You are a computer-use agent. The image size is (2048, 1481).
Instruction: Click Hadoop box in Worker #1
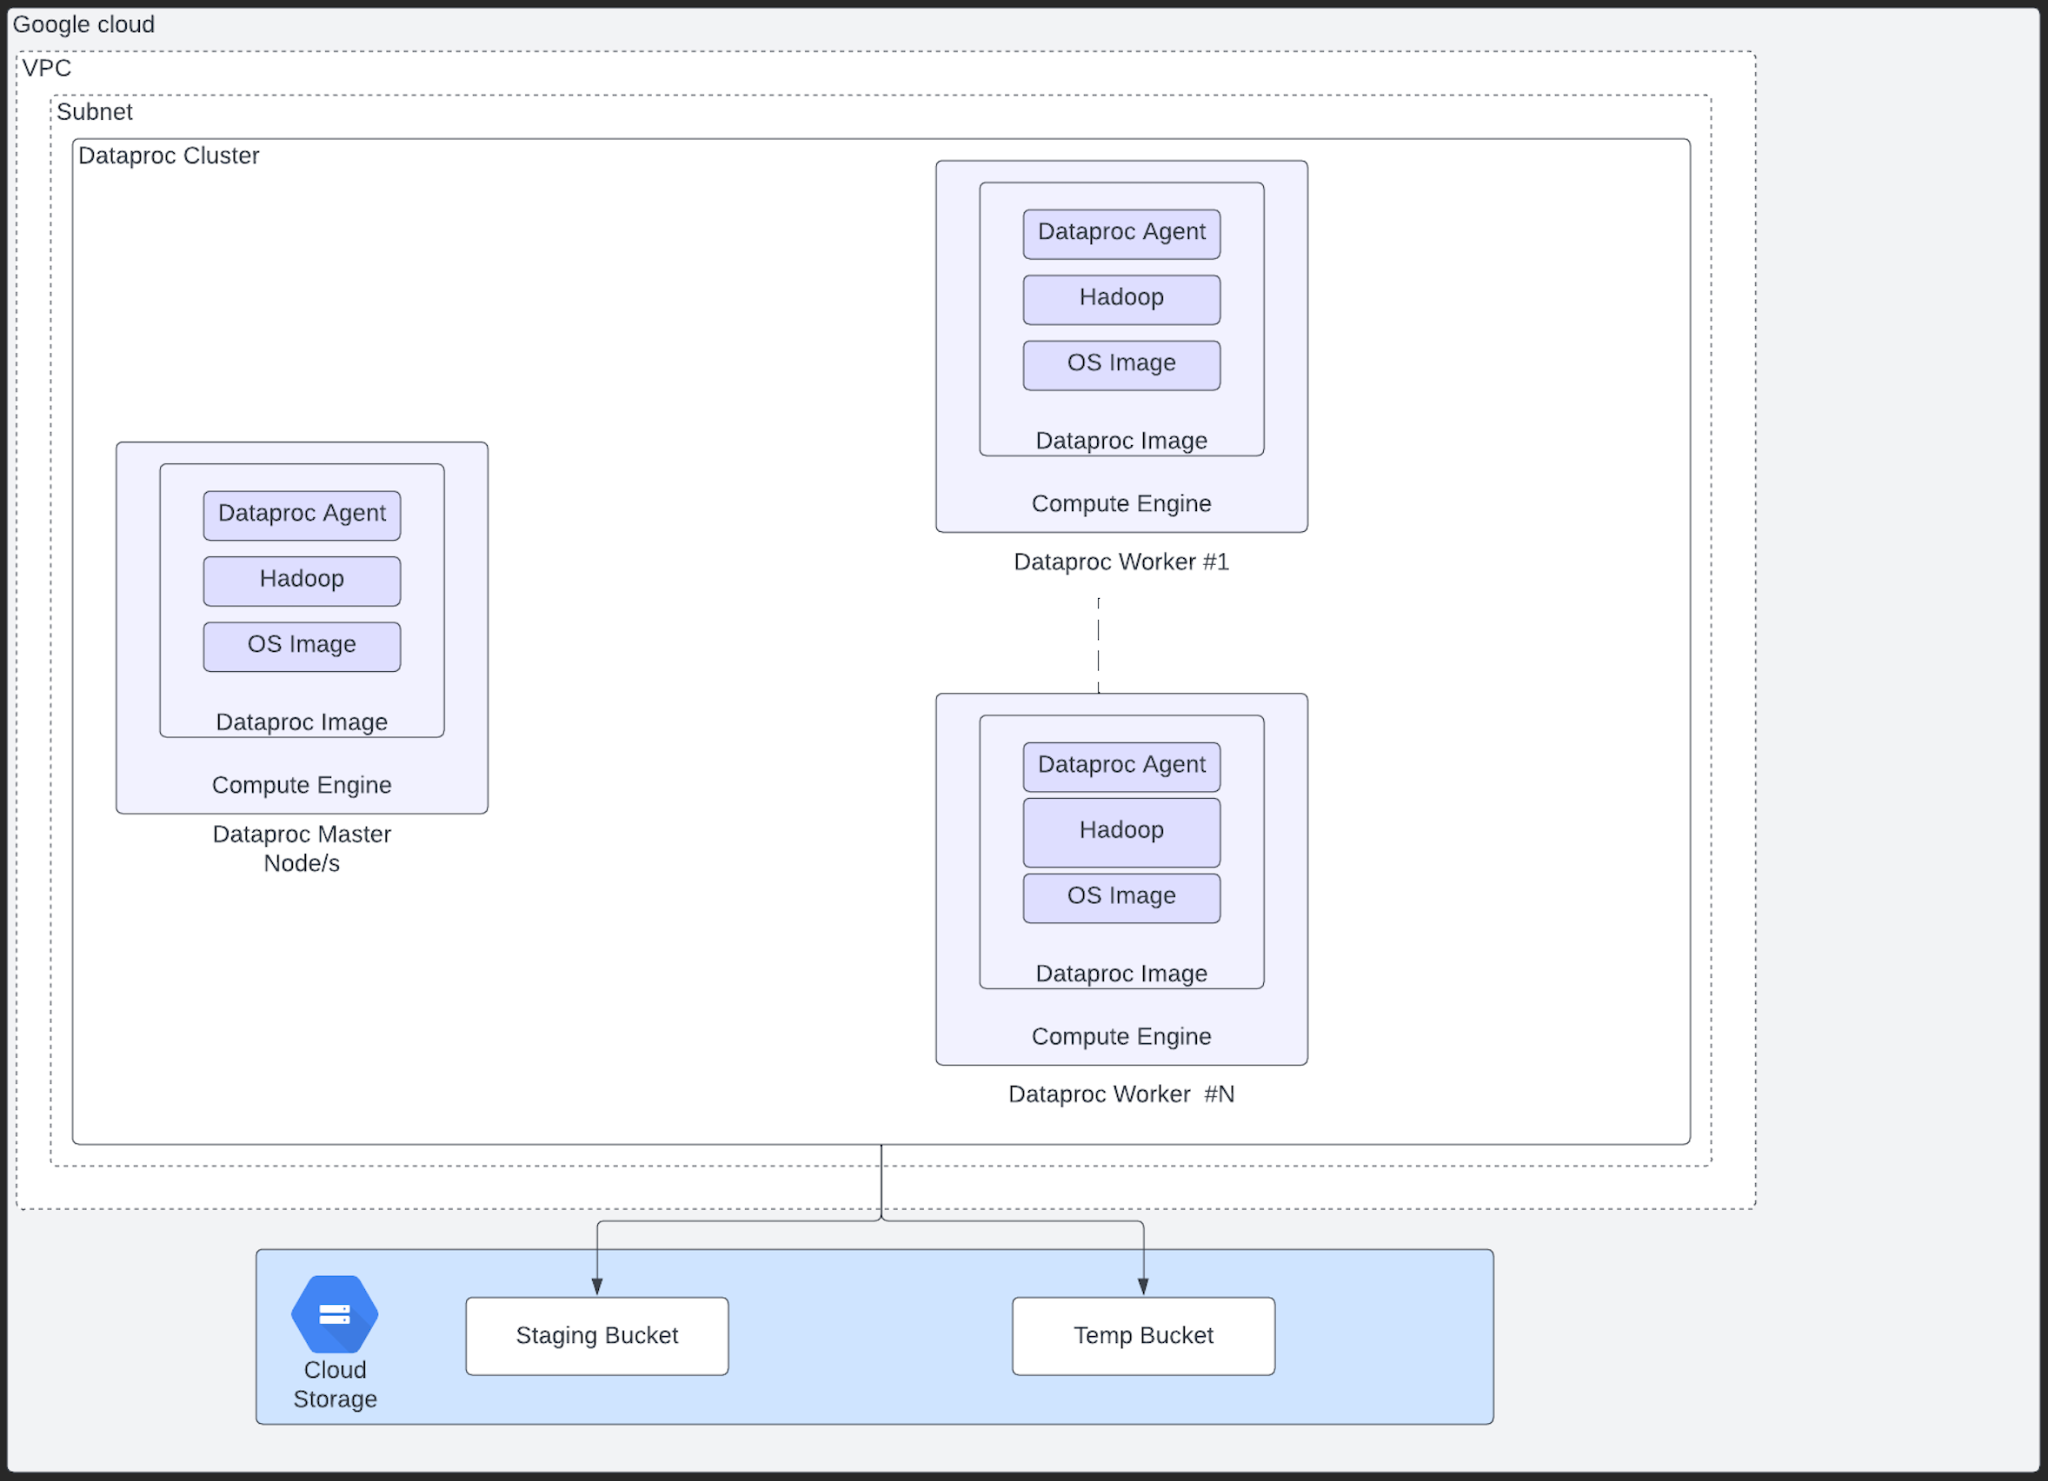coord(1122,300)
